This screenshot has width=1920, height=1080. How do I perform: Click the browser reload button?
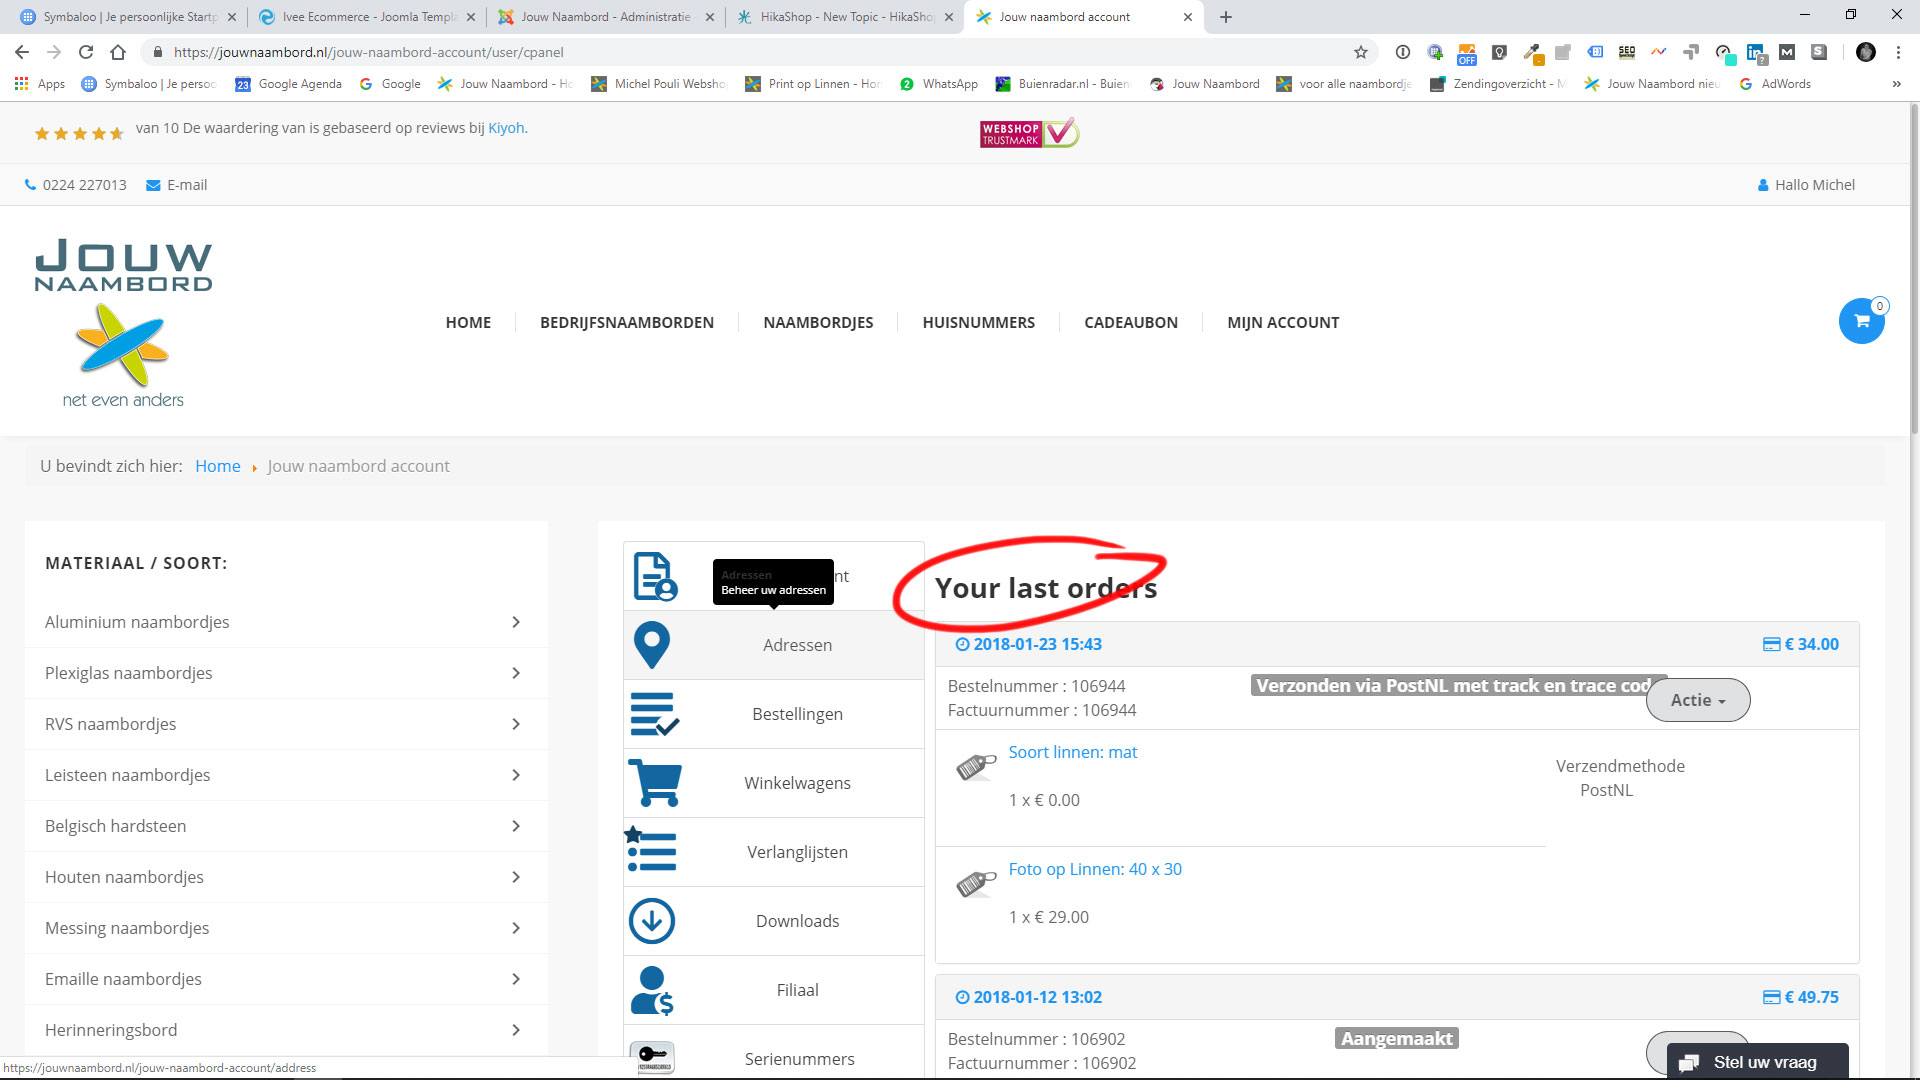86,52
